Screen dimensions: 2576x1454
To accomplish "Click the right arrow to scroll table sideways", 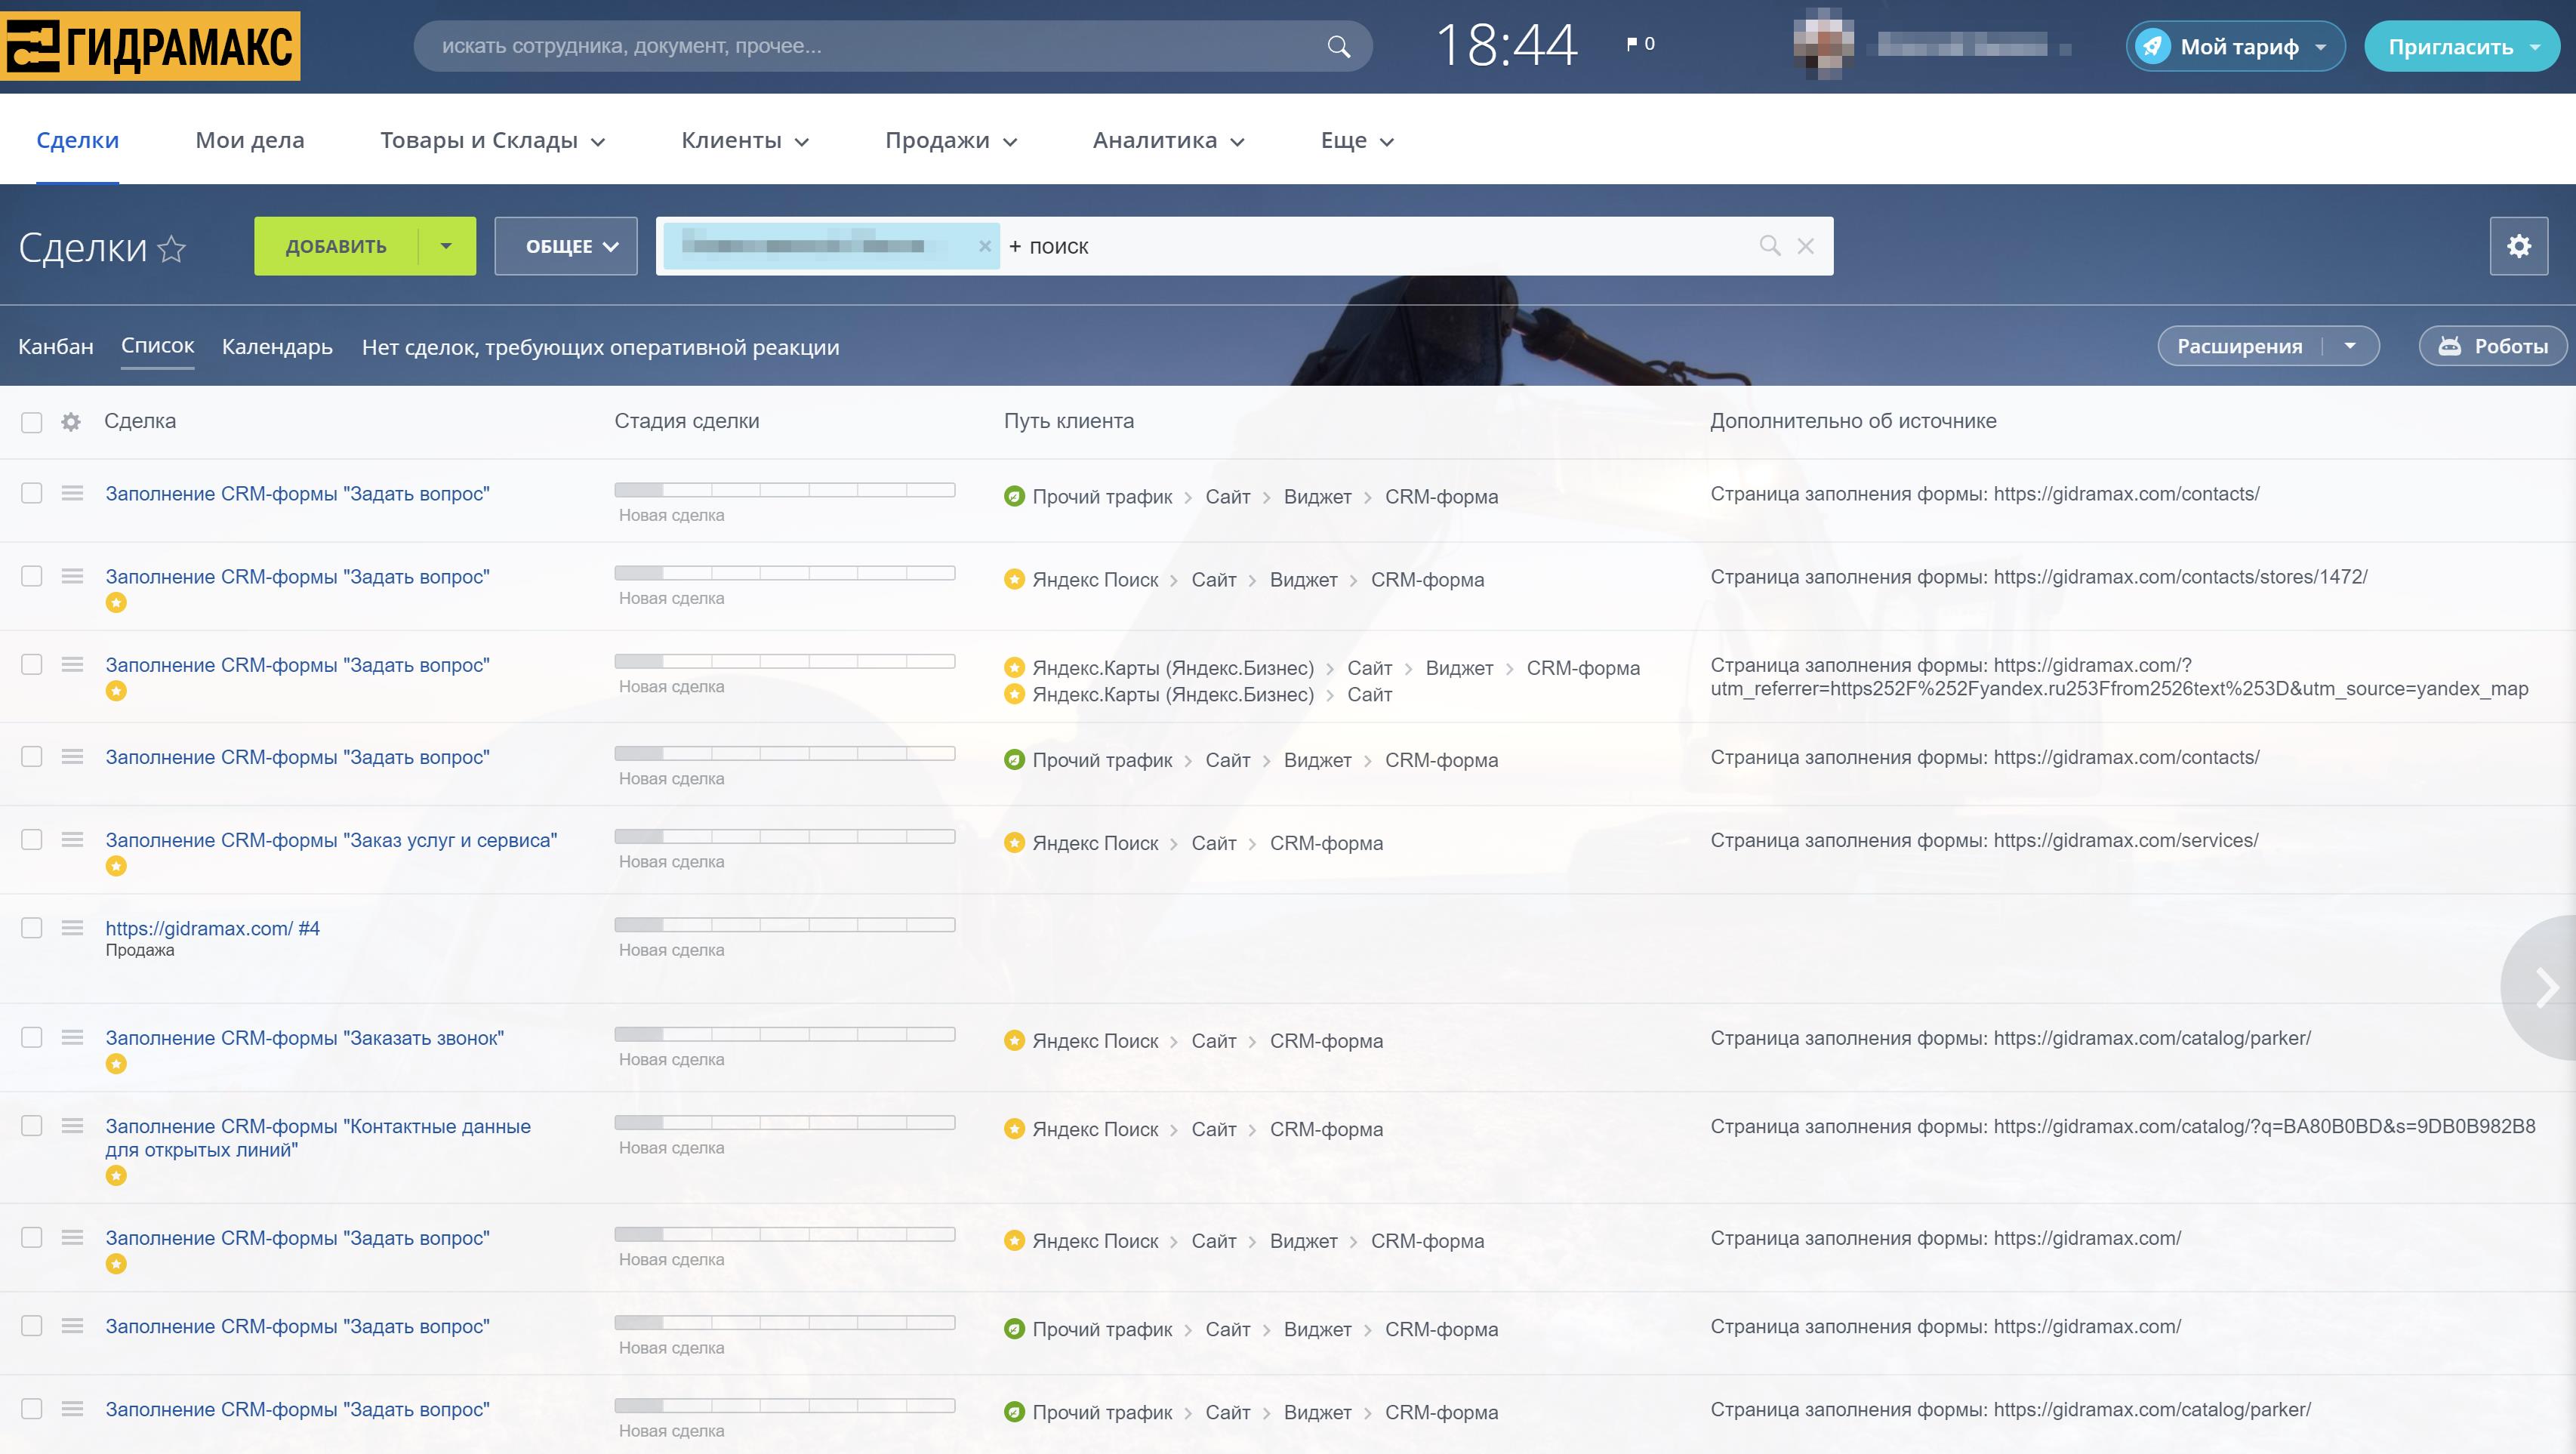I will pyautogui.click(x=2546, y=988).
